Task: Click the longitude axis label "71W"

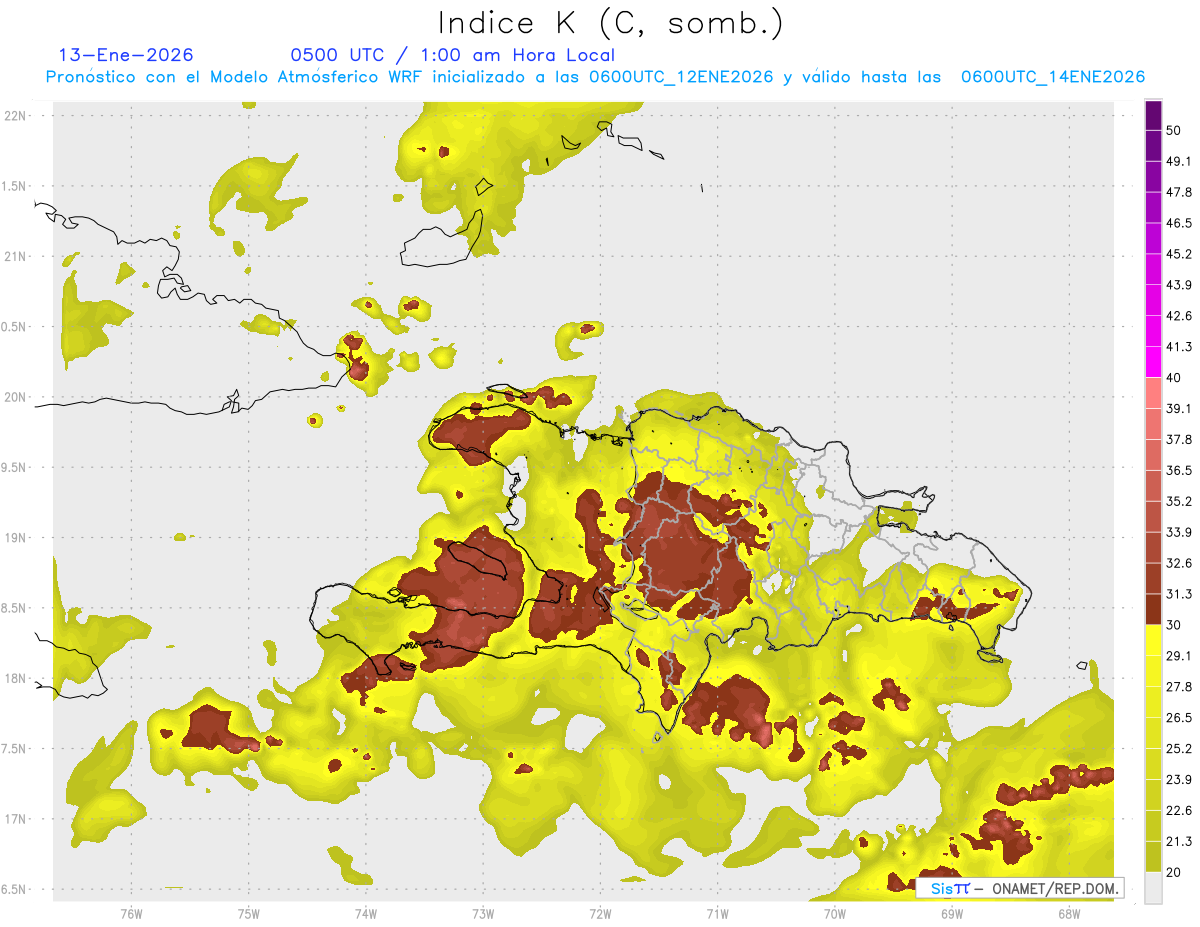Action: (x=717, y=912)
